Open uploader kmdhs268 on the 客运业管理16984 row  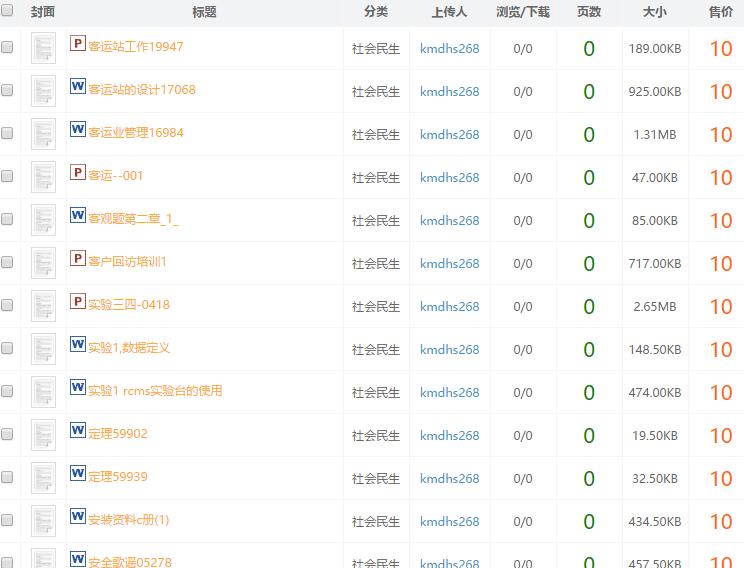[x=449, y=134]
